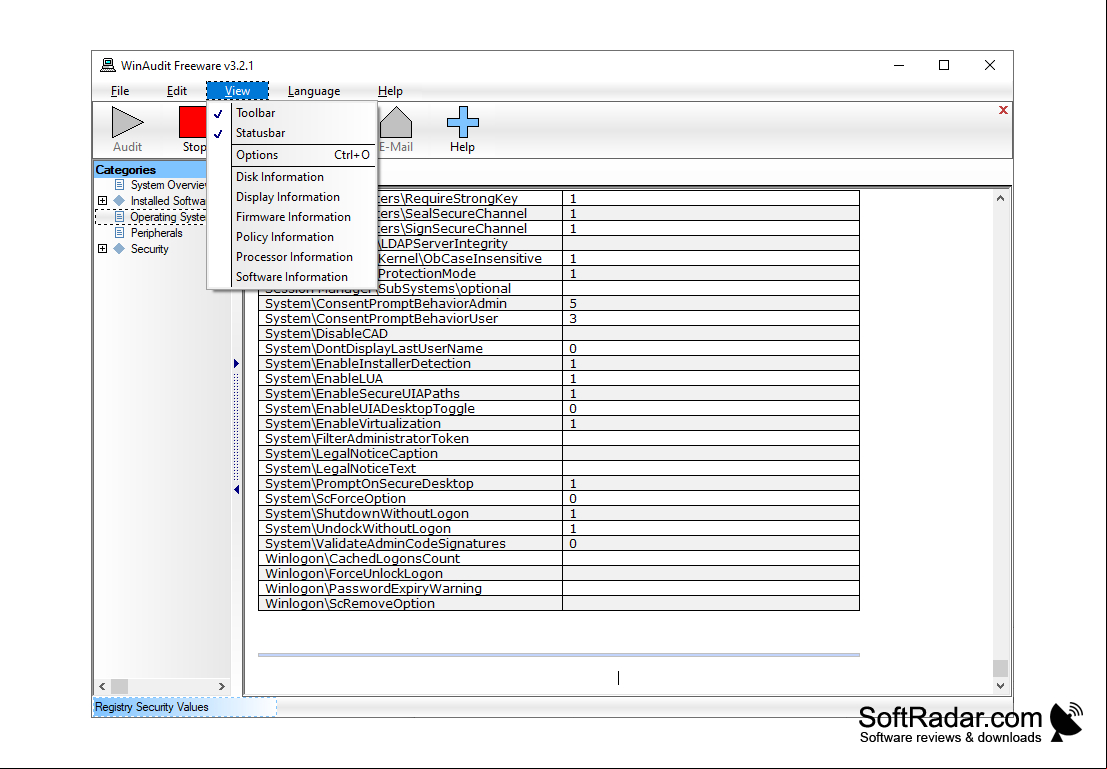Click the Categories pane right scroll arrow
The height and width of the screenshot is (769, 1107).
point(222,686)
